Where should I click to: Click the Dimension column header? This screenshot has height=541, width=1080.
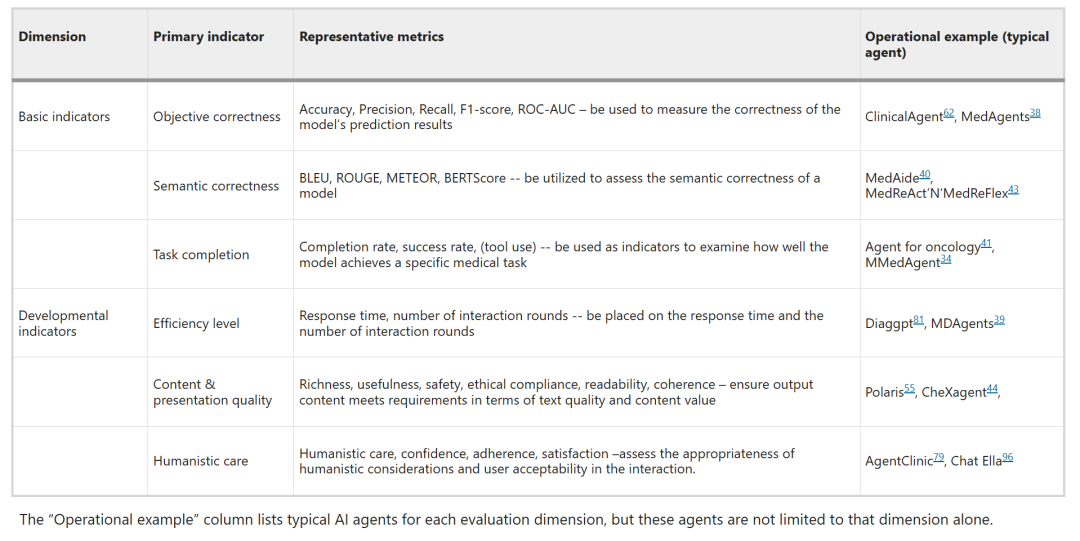[x=52, y=37]
